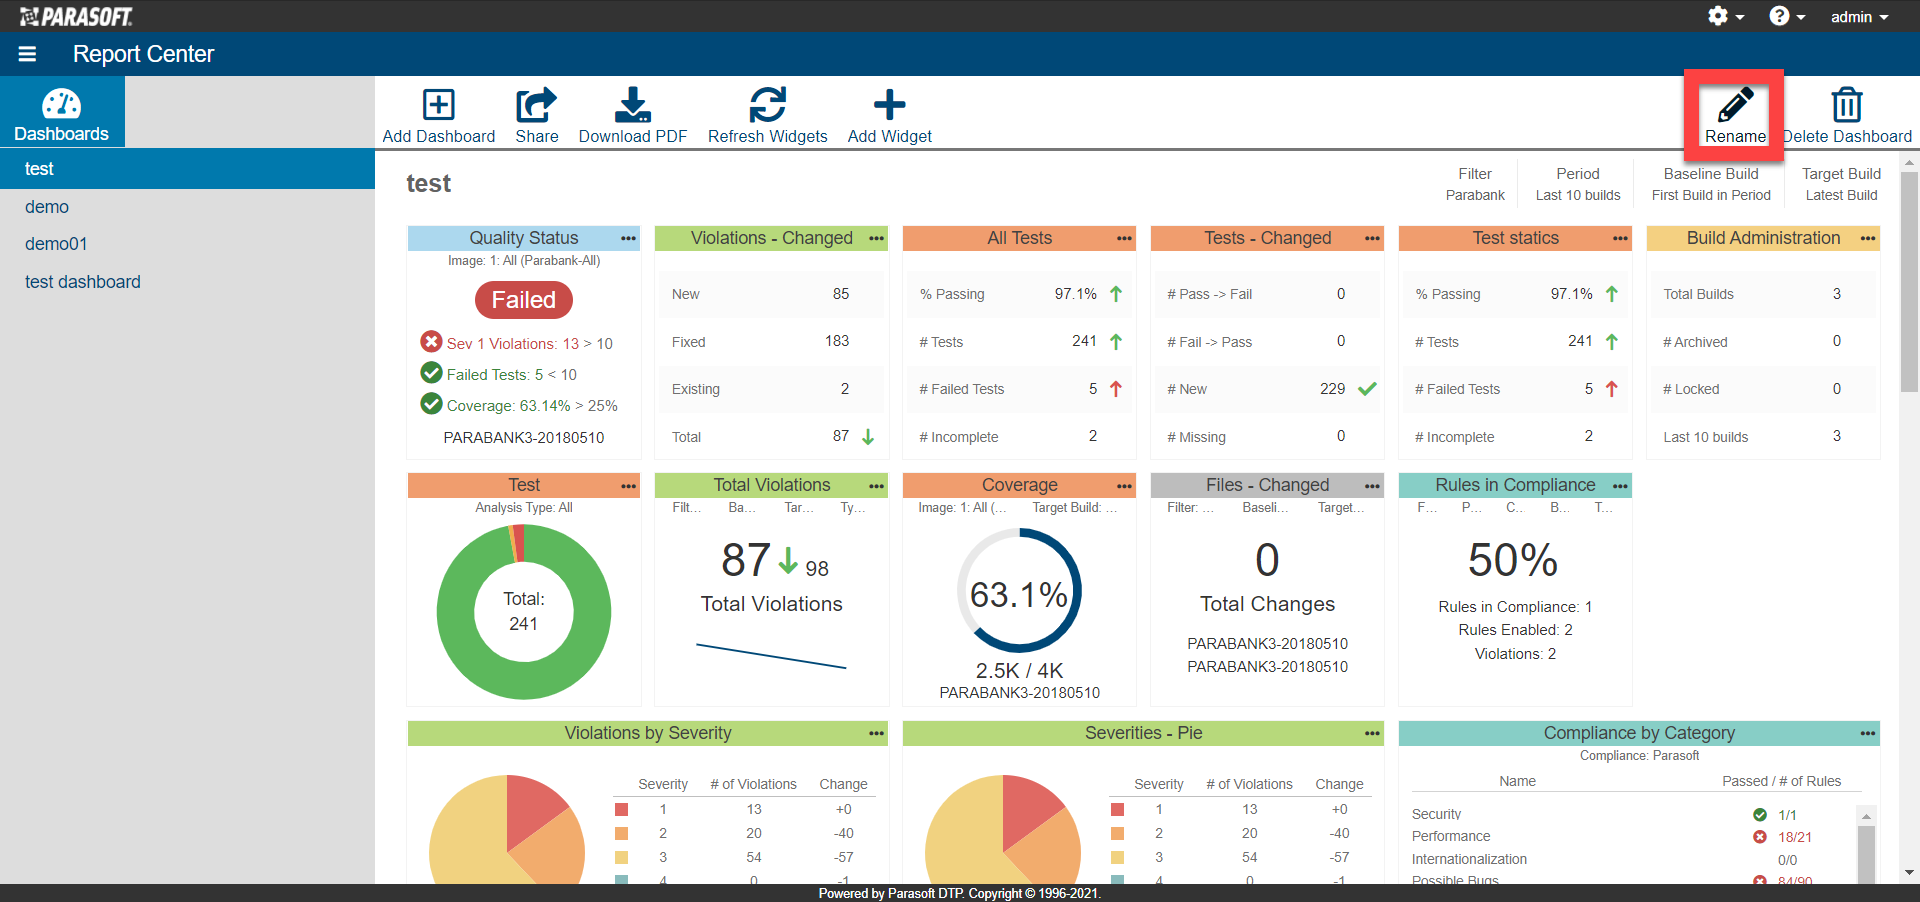Viewport: 1920px width, 902px height.
Task: Click the Fixed violations row showing 183
Action: [770, 342]
